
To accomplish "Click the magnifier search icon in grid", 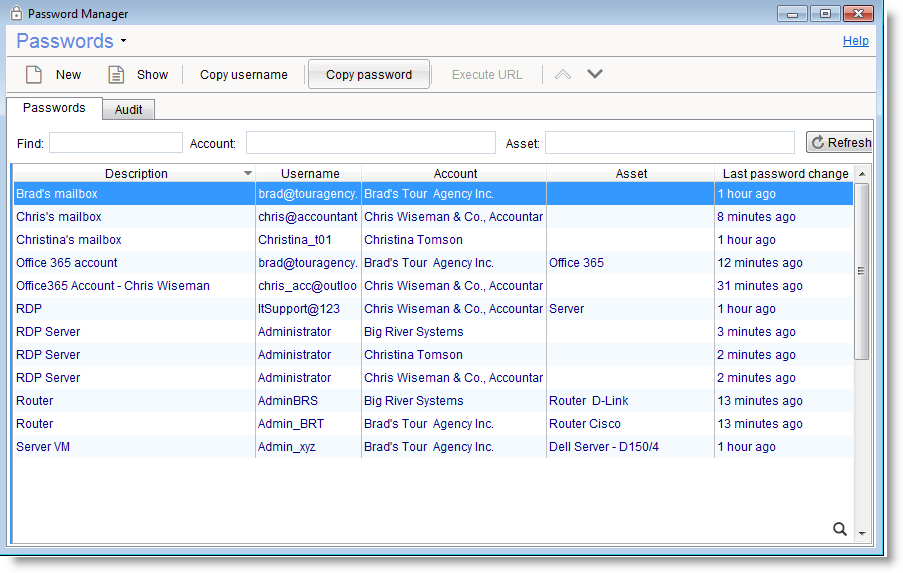I will pyautogui.click(x=840, y=529).
